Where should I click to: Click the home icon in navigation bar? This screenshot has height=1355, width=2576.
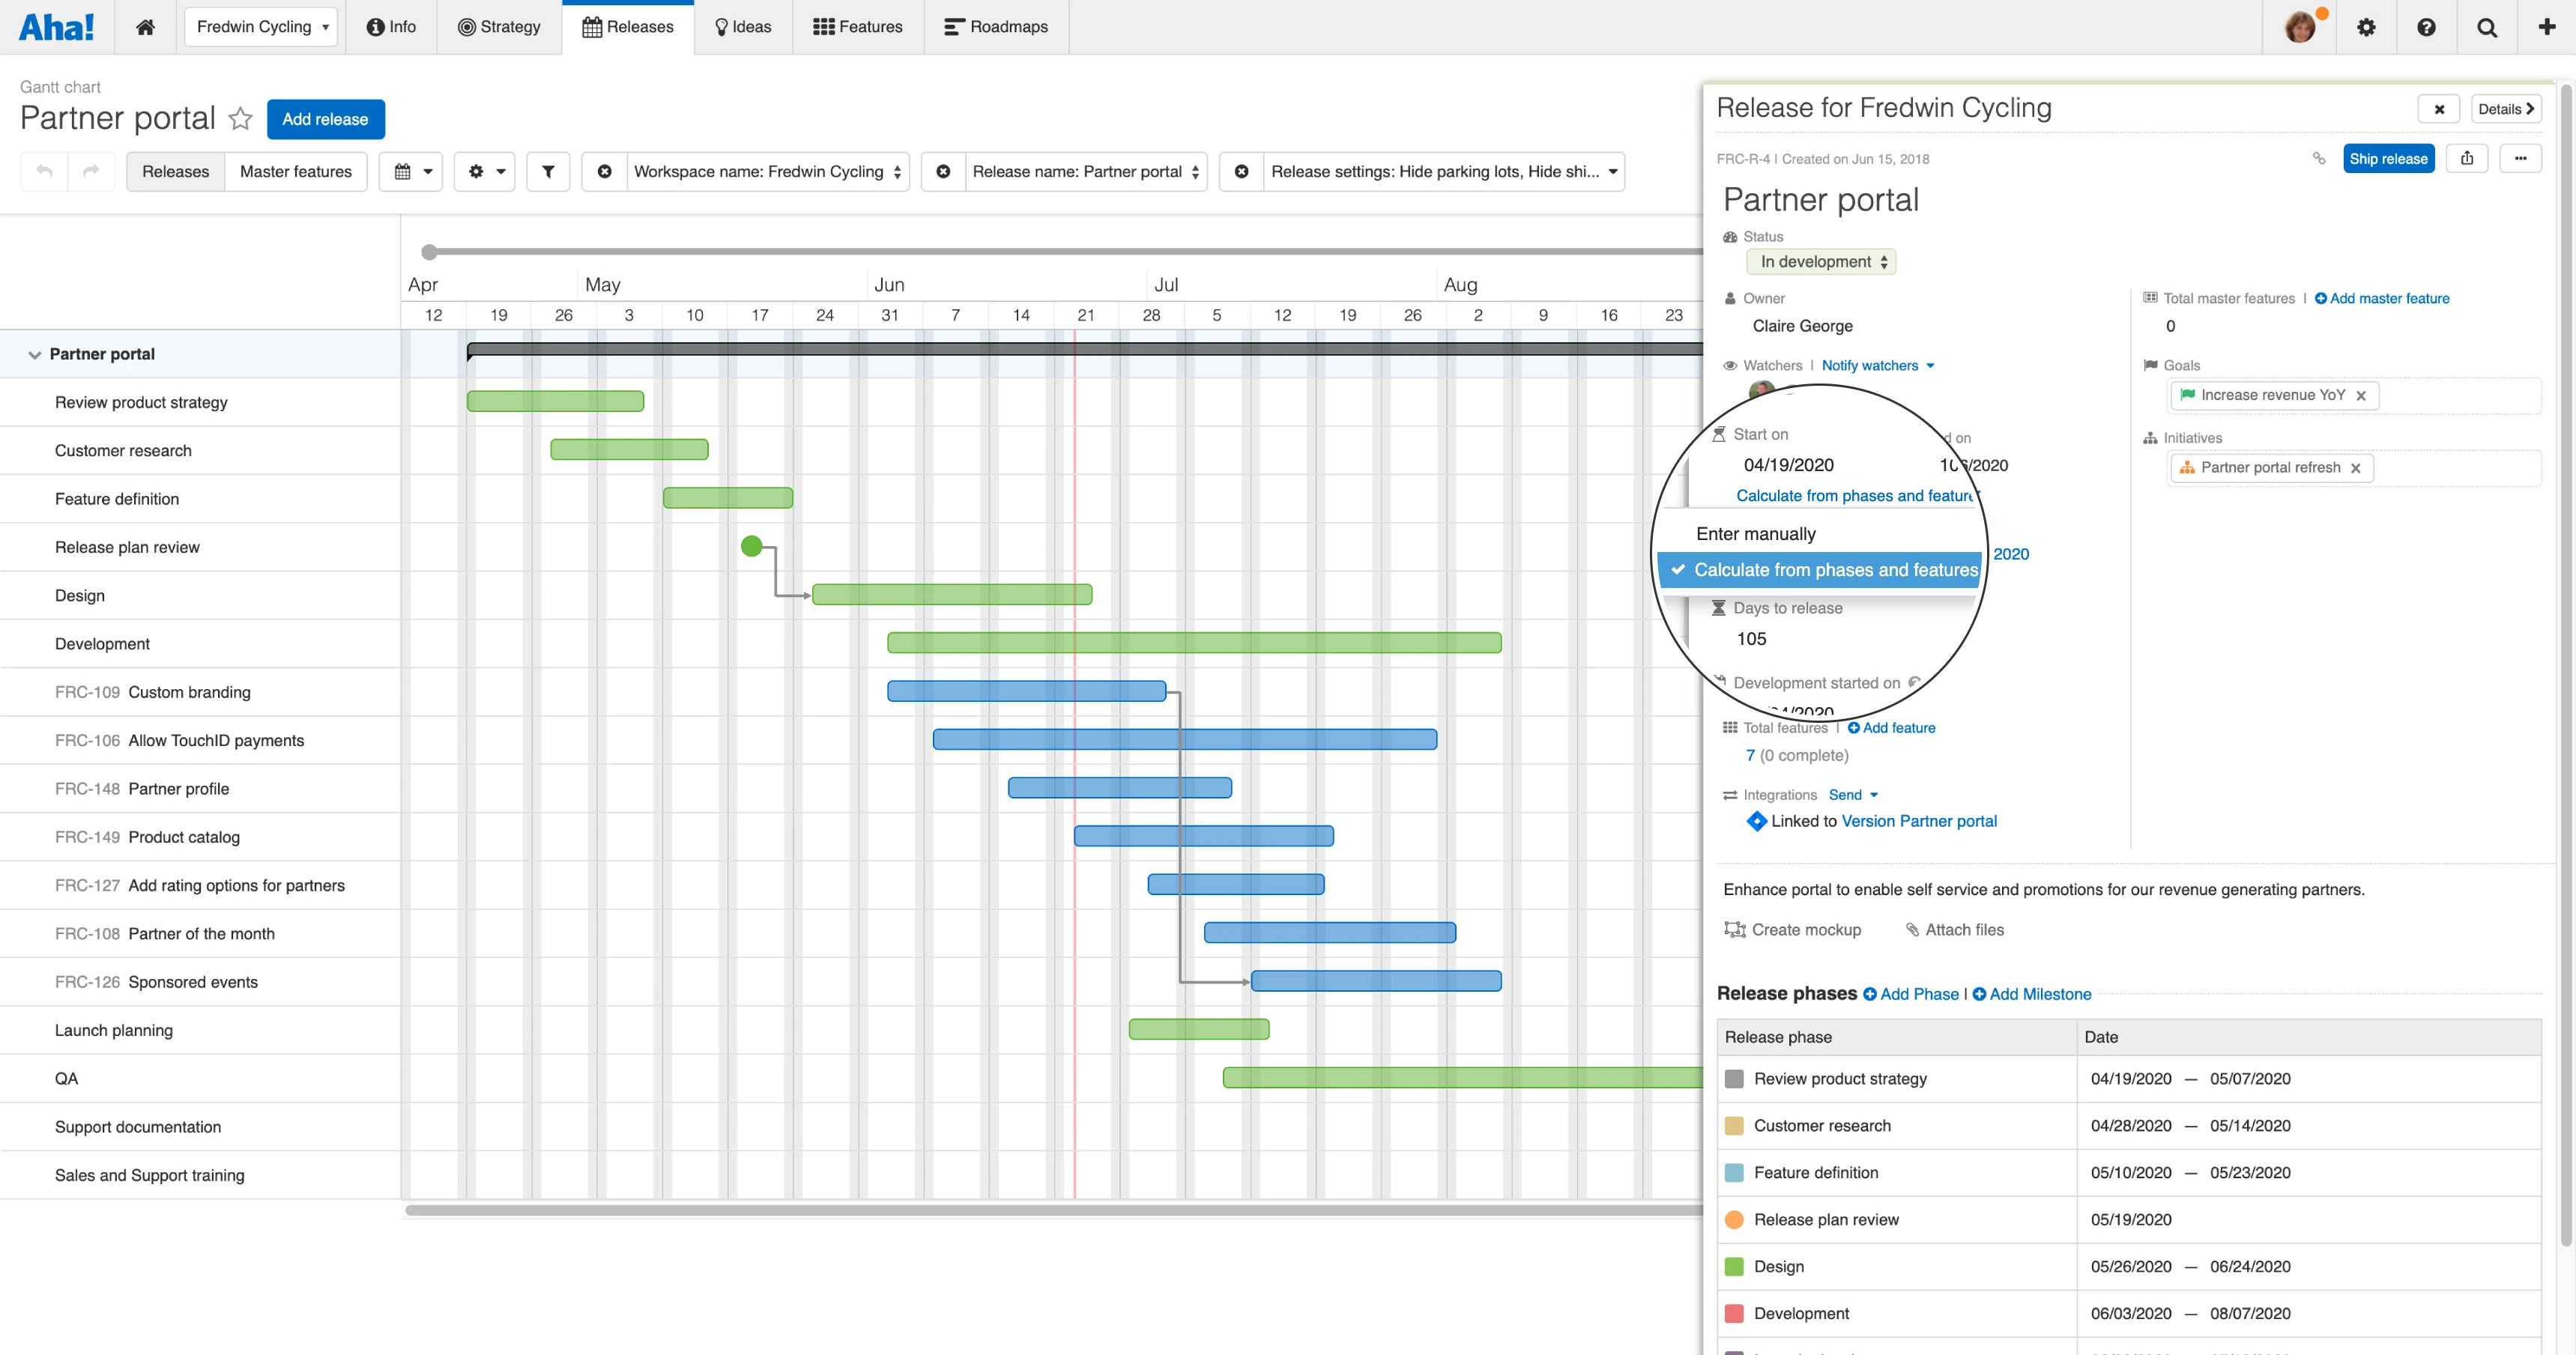click(x=145, y=27)
